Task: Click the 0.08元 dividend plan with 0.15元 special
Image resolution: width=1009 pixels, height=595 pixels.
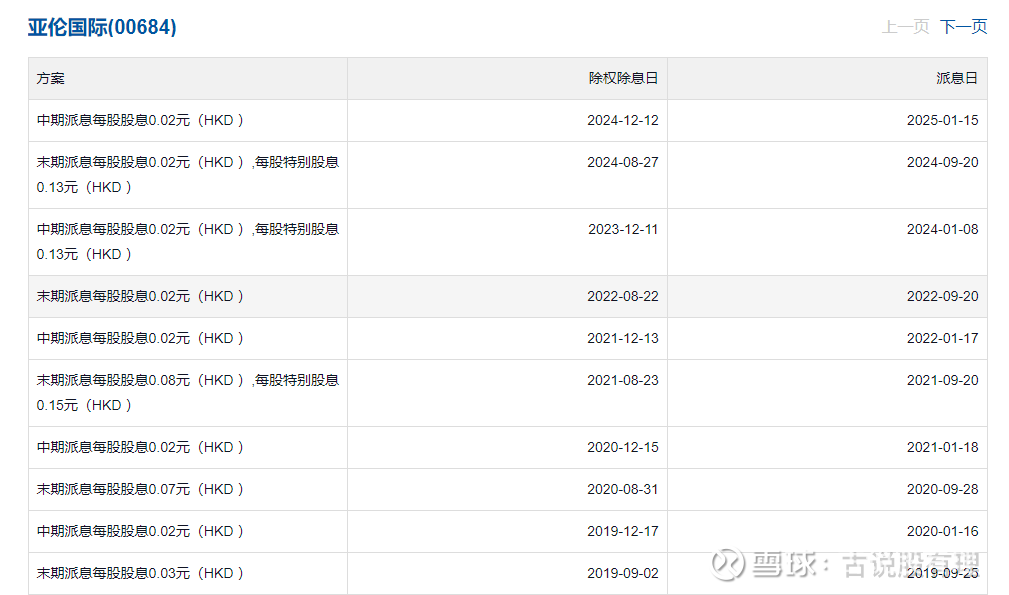Action: tap(188, 392)
